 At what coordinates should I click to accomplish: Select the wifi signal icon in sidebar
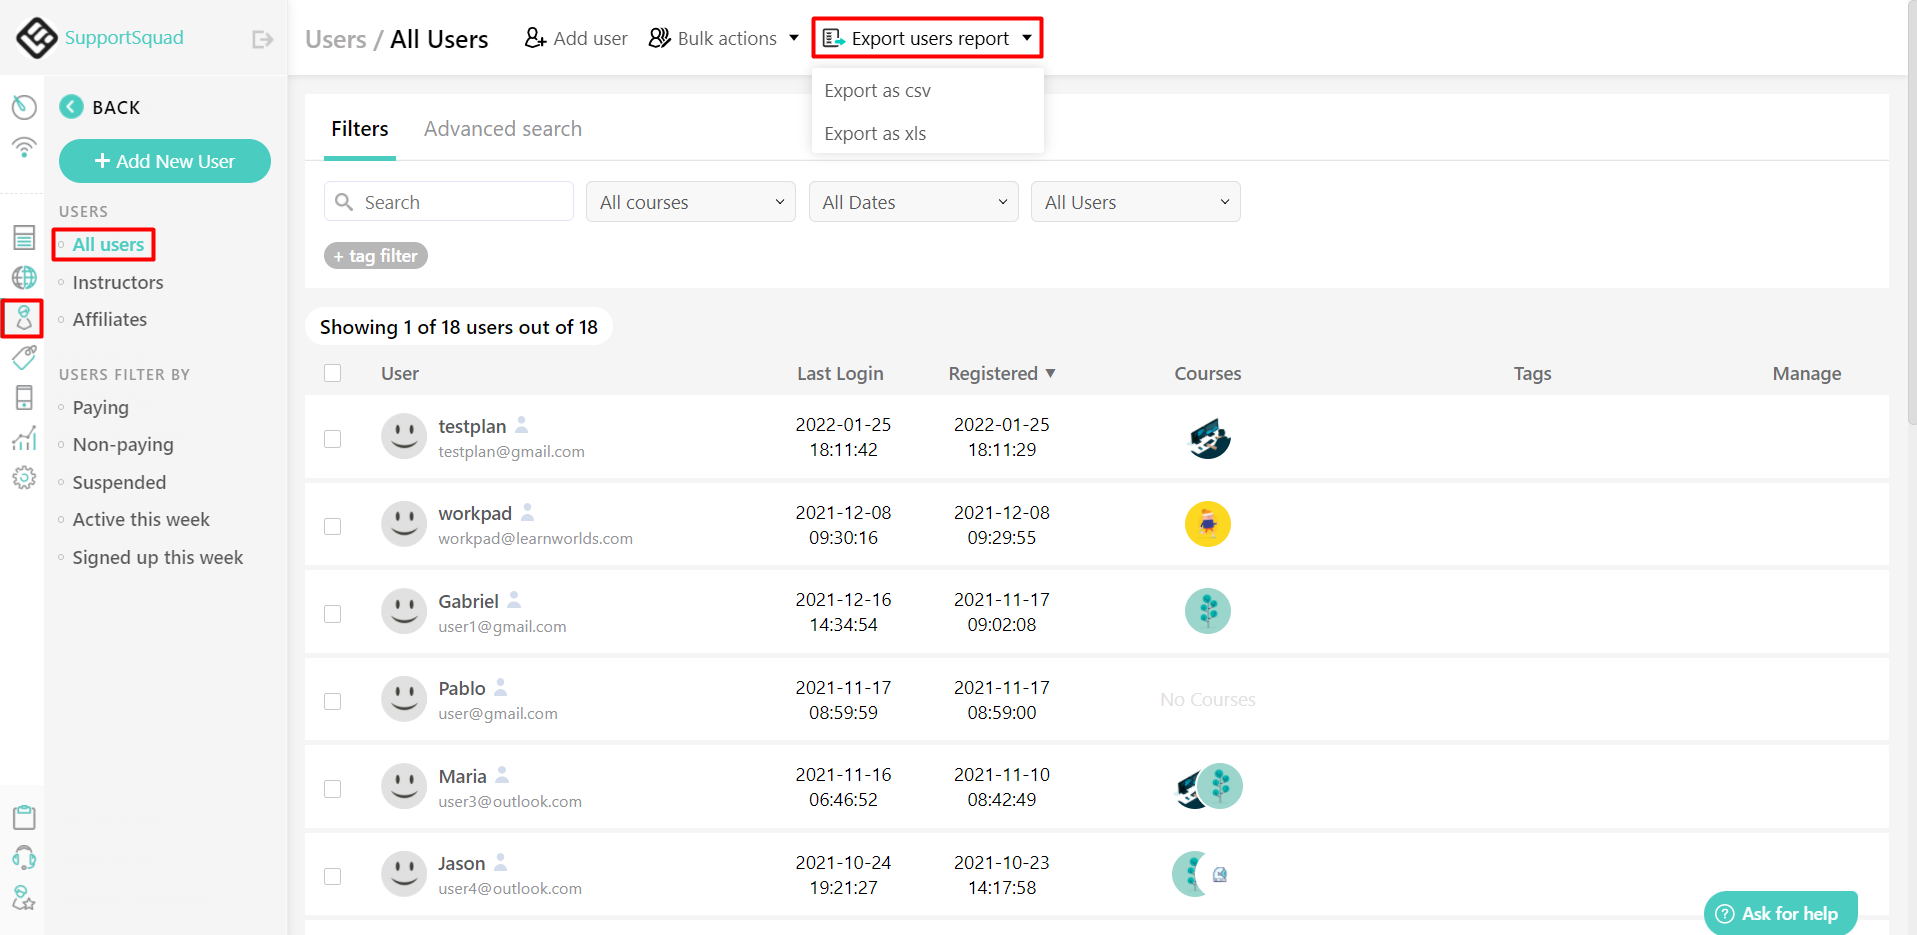pos(23,147)
